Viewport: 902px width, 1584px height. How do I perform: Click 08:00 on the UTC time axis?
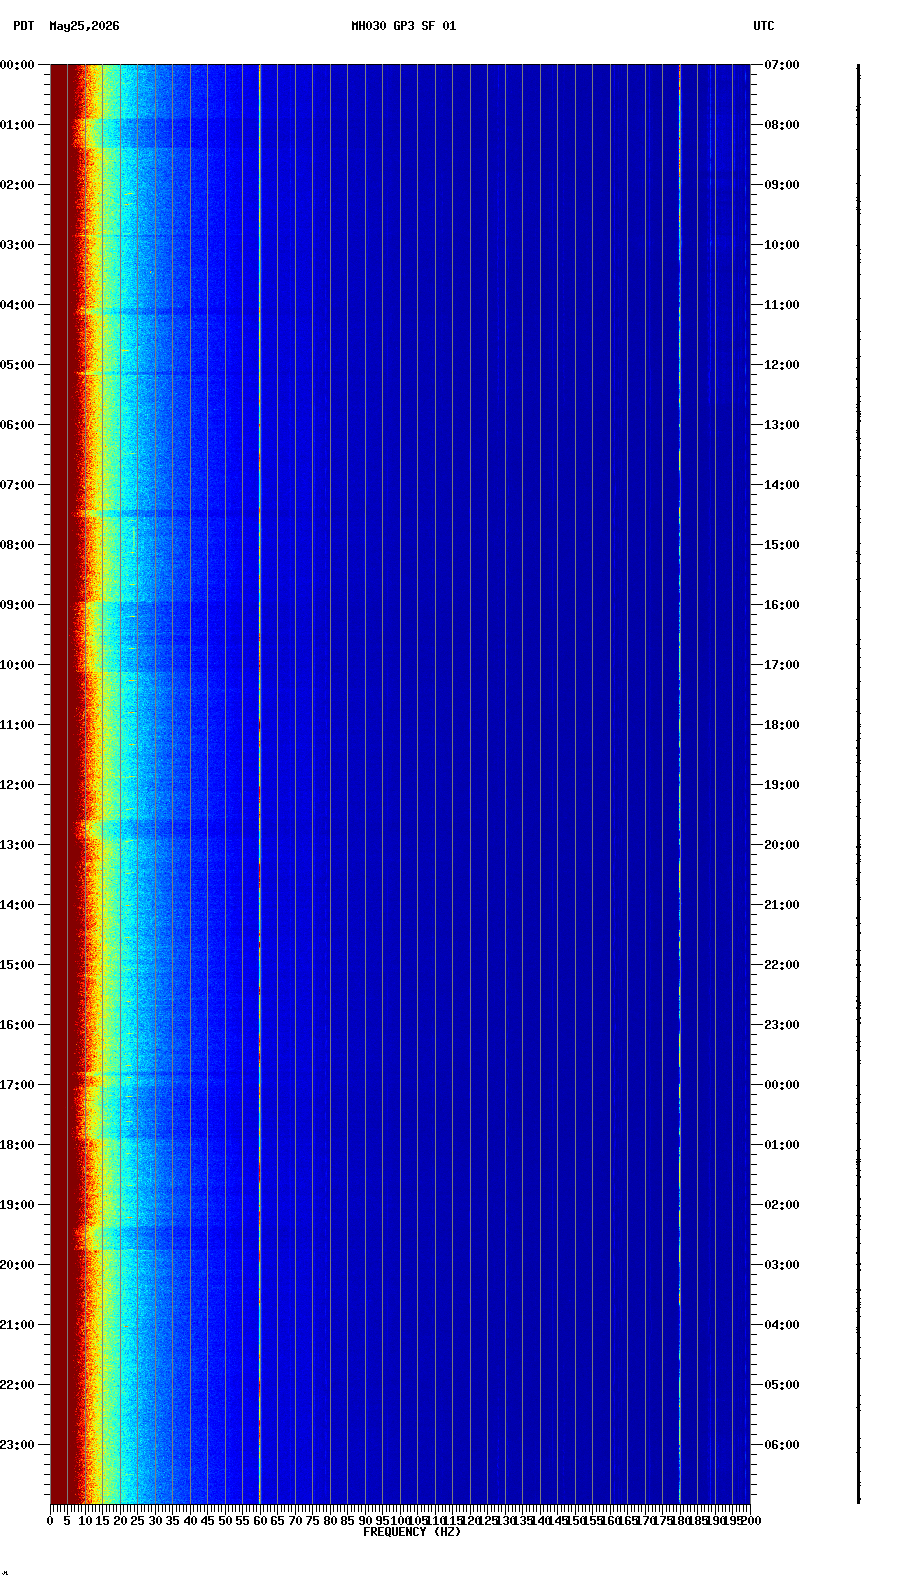pyautogui.click(x=782, y=125)
